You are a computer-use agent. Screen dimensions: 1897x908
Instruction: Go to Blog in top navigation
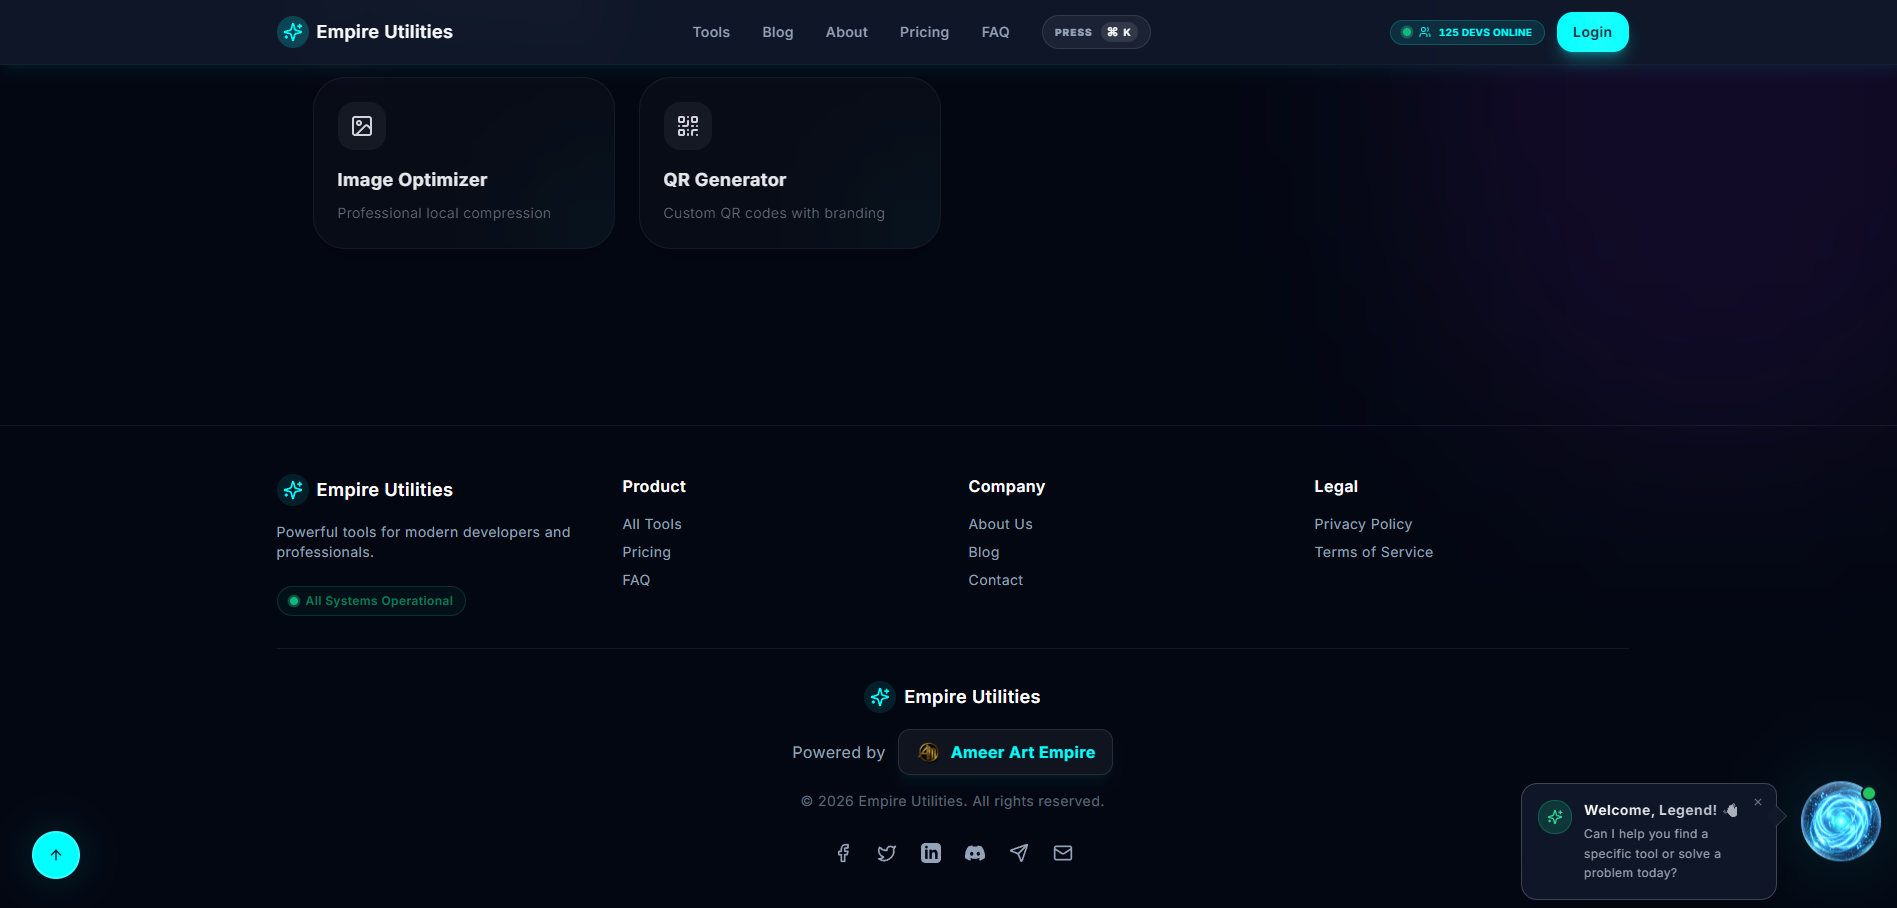(778, 32)
